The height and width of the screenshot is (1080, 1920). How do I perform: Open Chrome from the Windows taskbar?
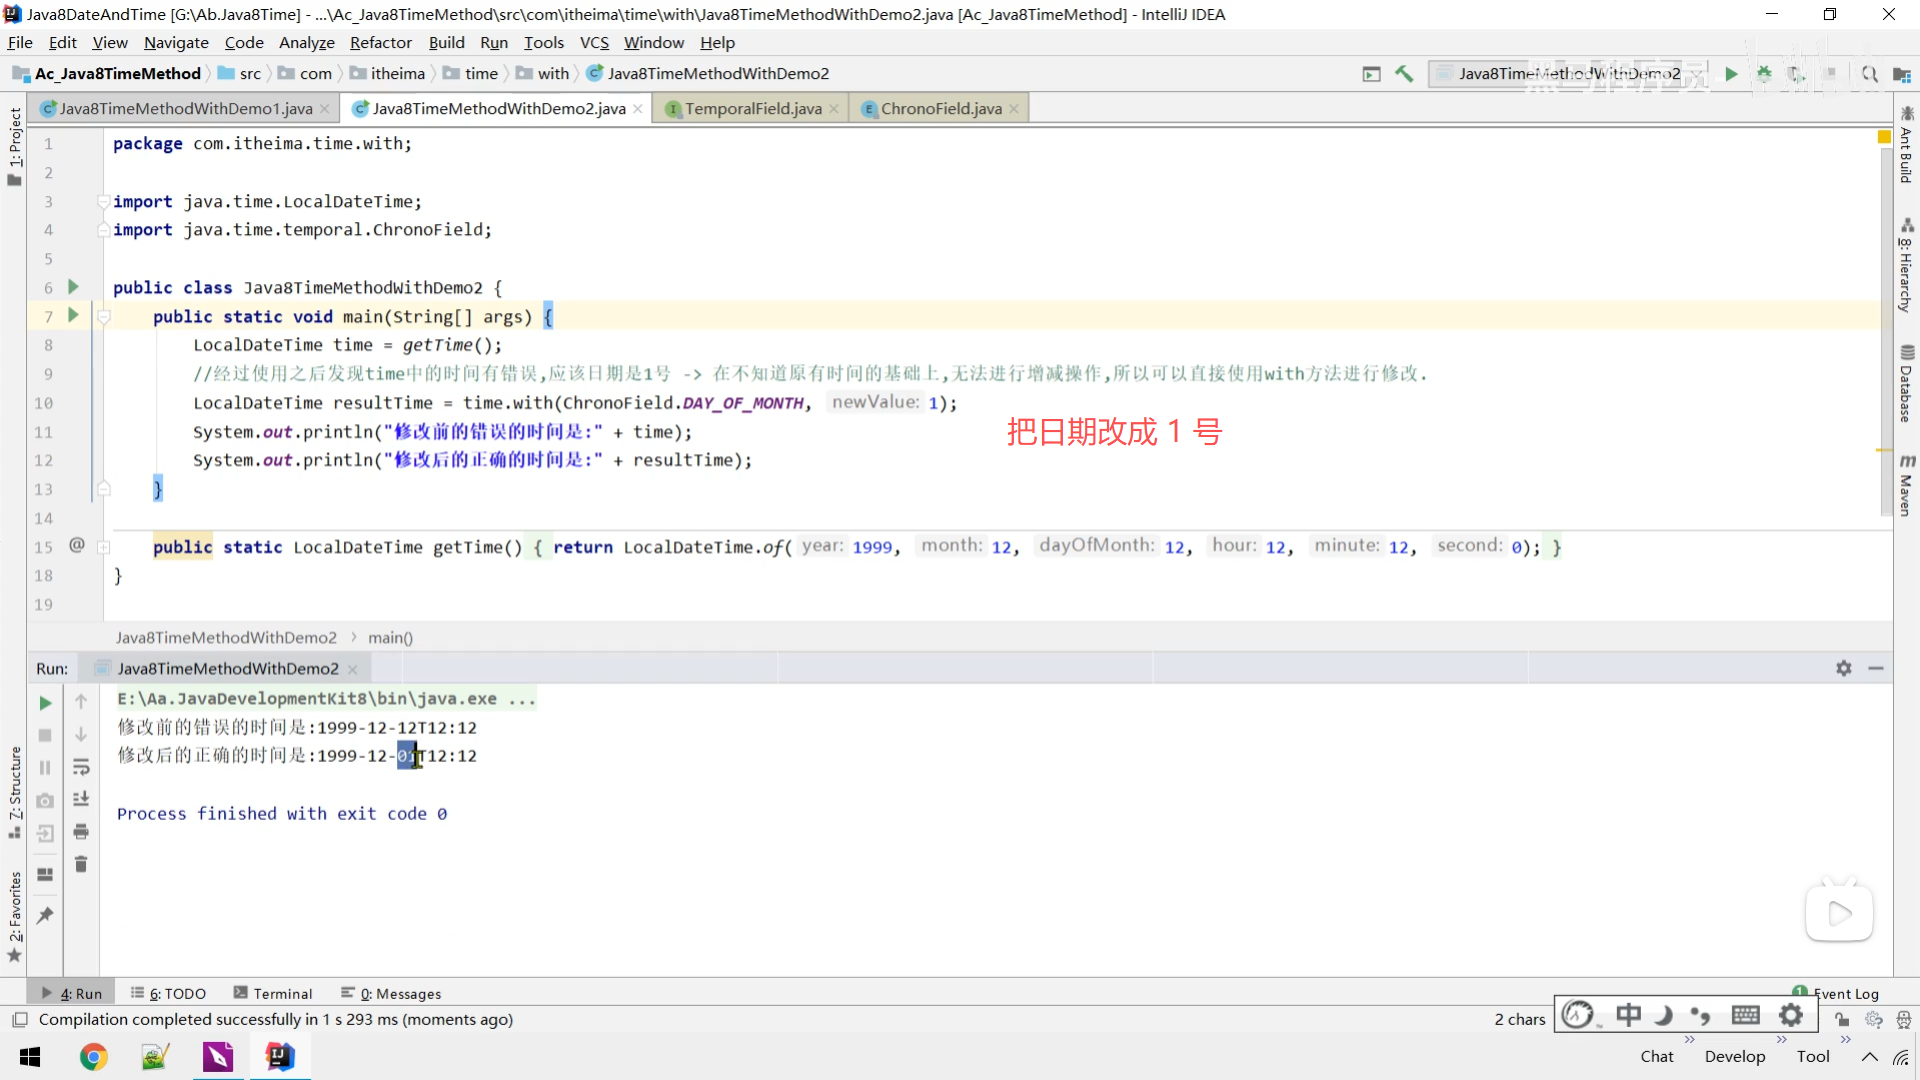(93, 1057)
